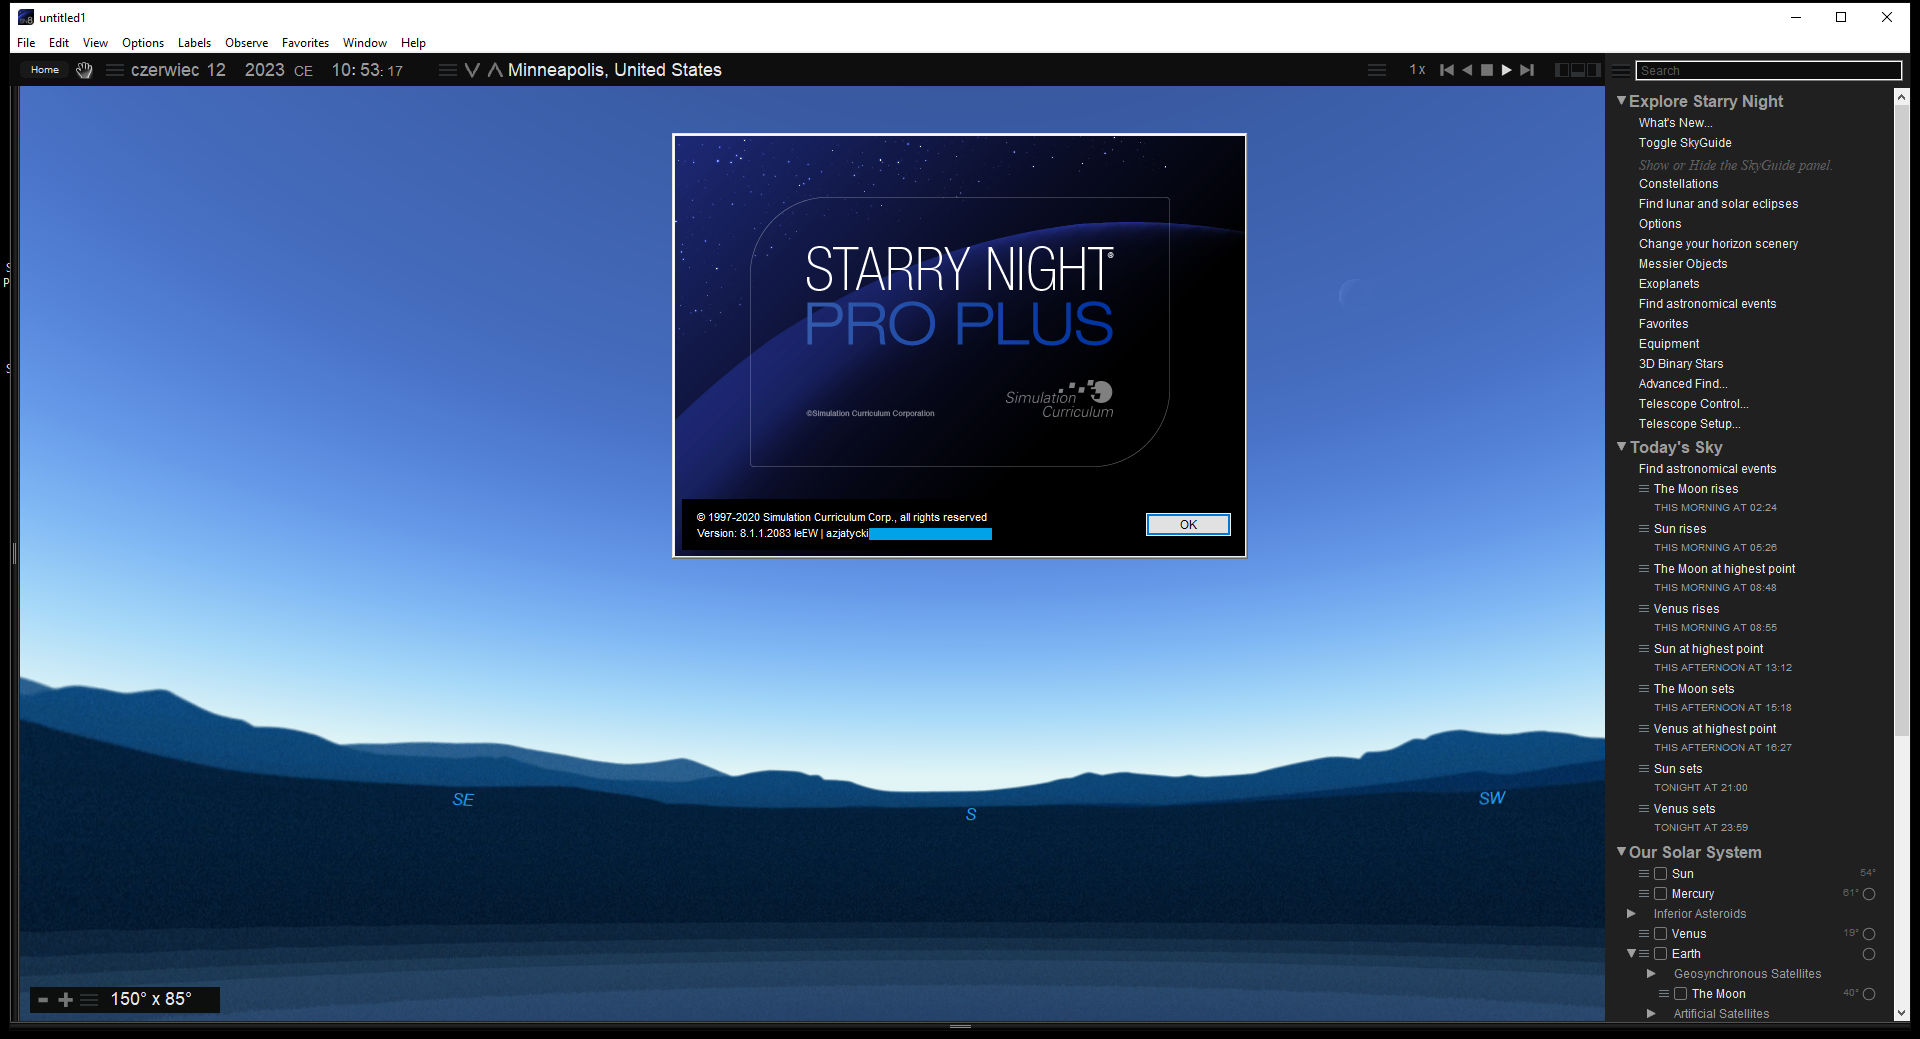Zoom in with the plus icon
Screen dimensions: 1920x1039
[66, 999]
